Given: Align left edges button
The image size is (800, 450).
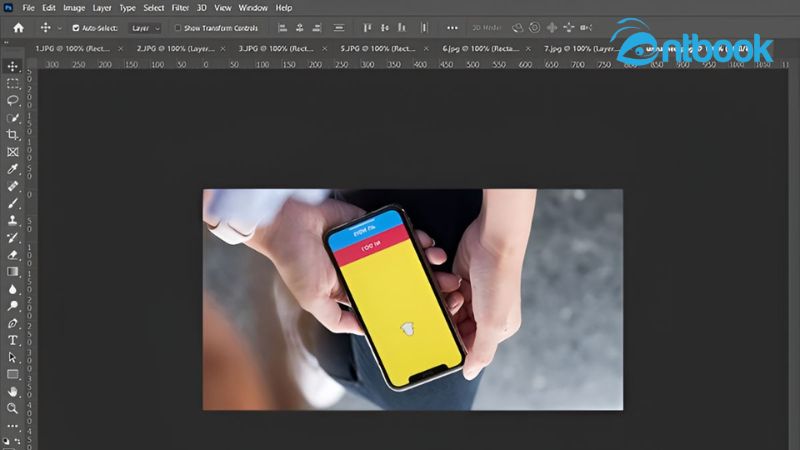Looking at the screenshot, I should pos(282,28).
